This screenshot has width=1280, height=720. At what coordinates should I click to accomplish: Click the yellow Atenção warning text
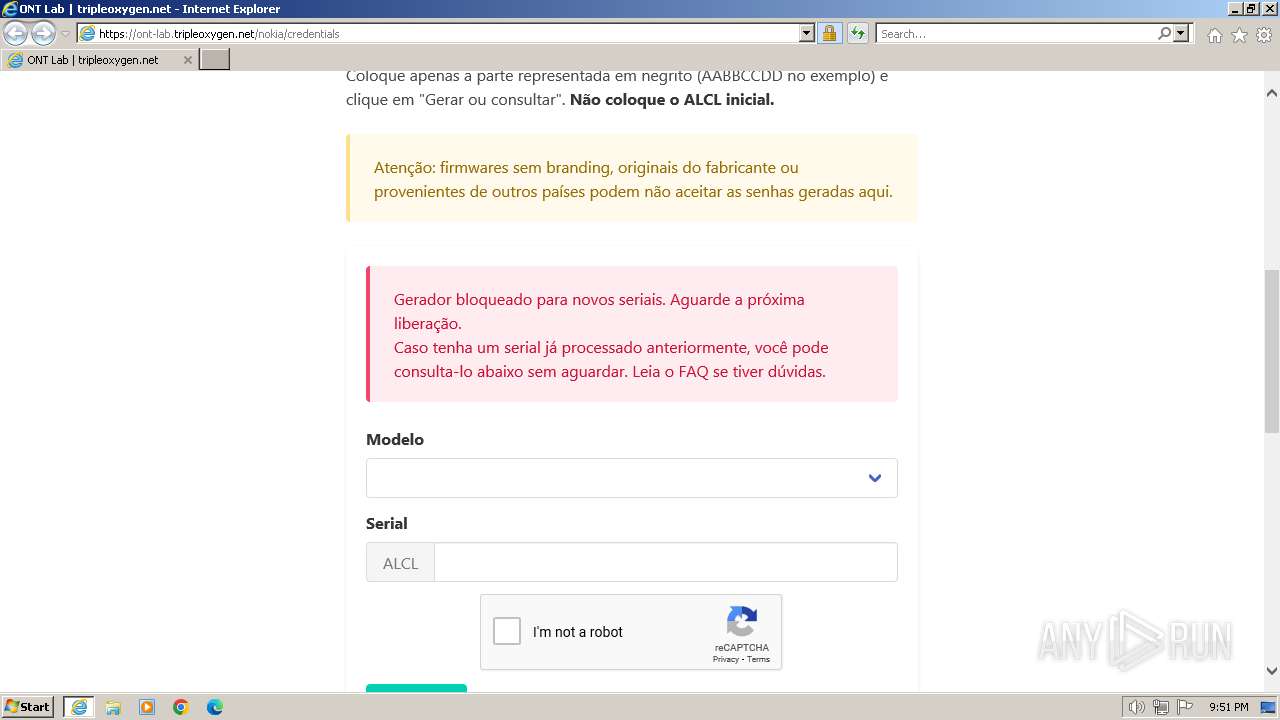633,179
